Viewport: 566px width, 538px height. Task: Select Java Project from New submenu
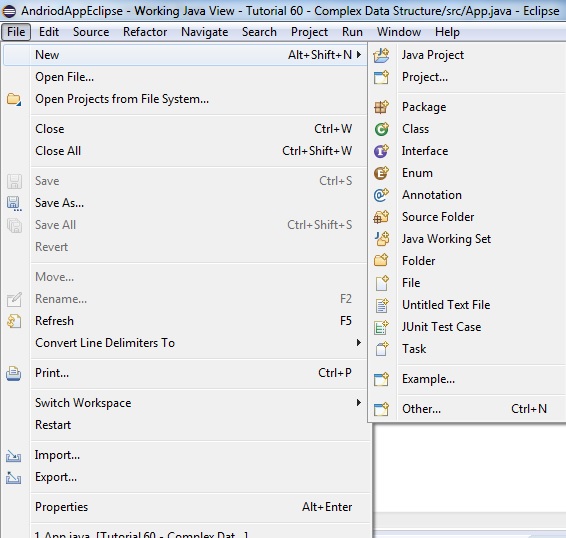click(468, 55)
